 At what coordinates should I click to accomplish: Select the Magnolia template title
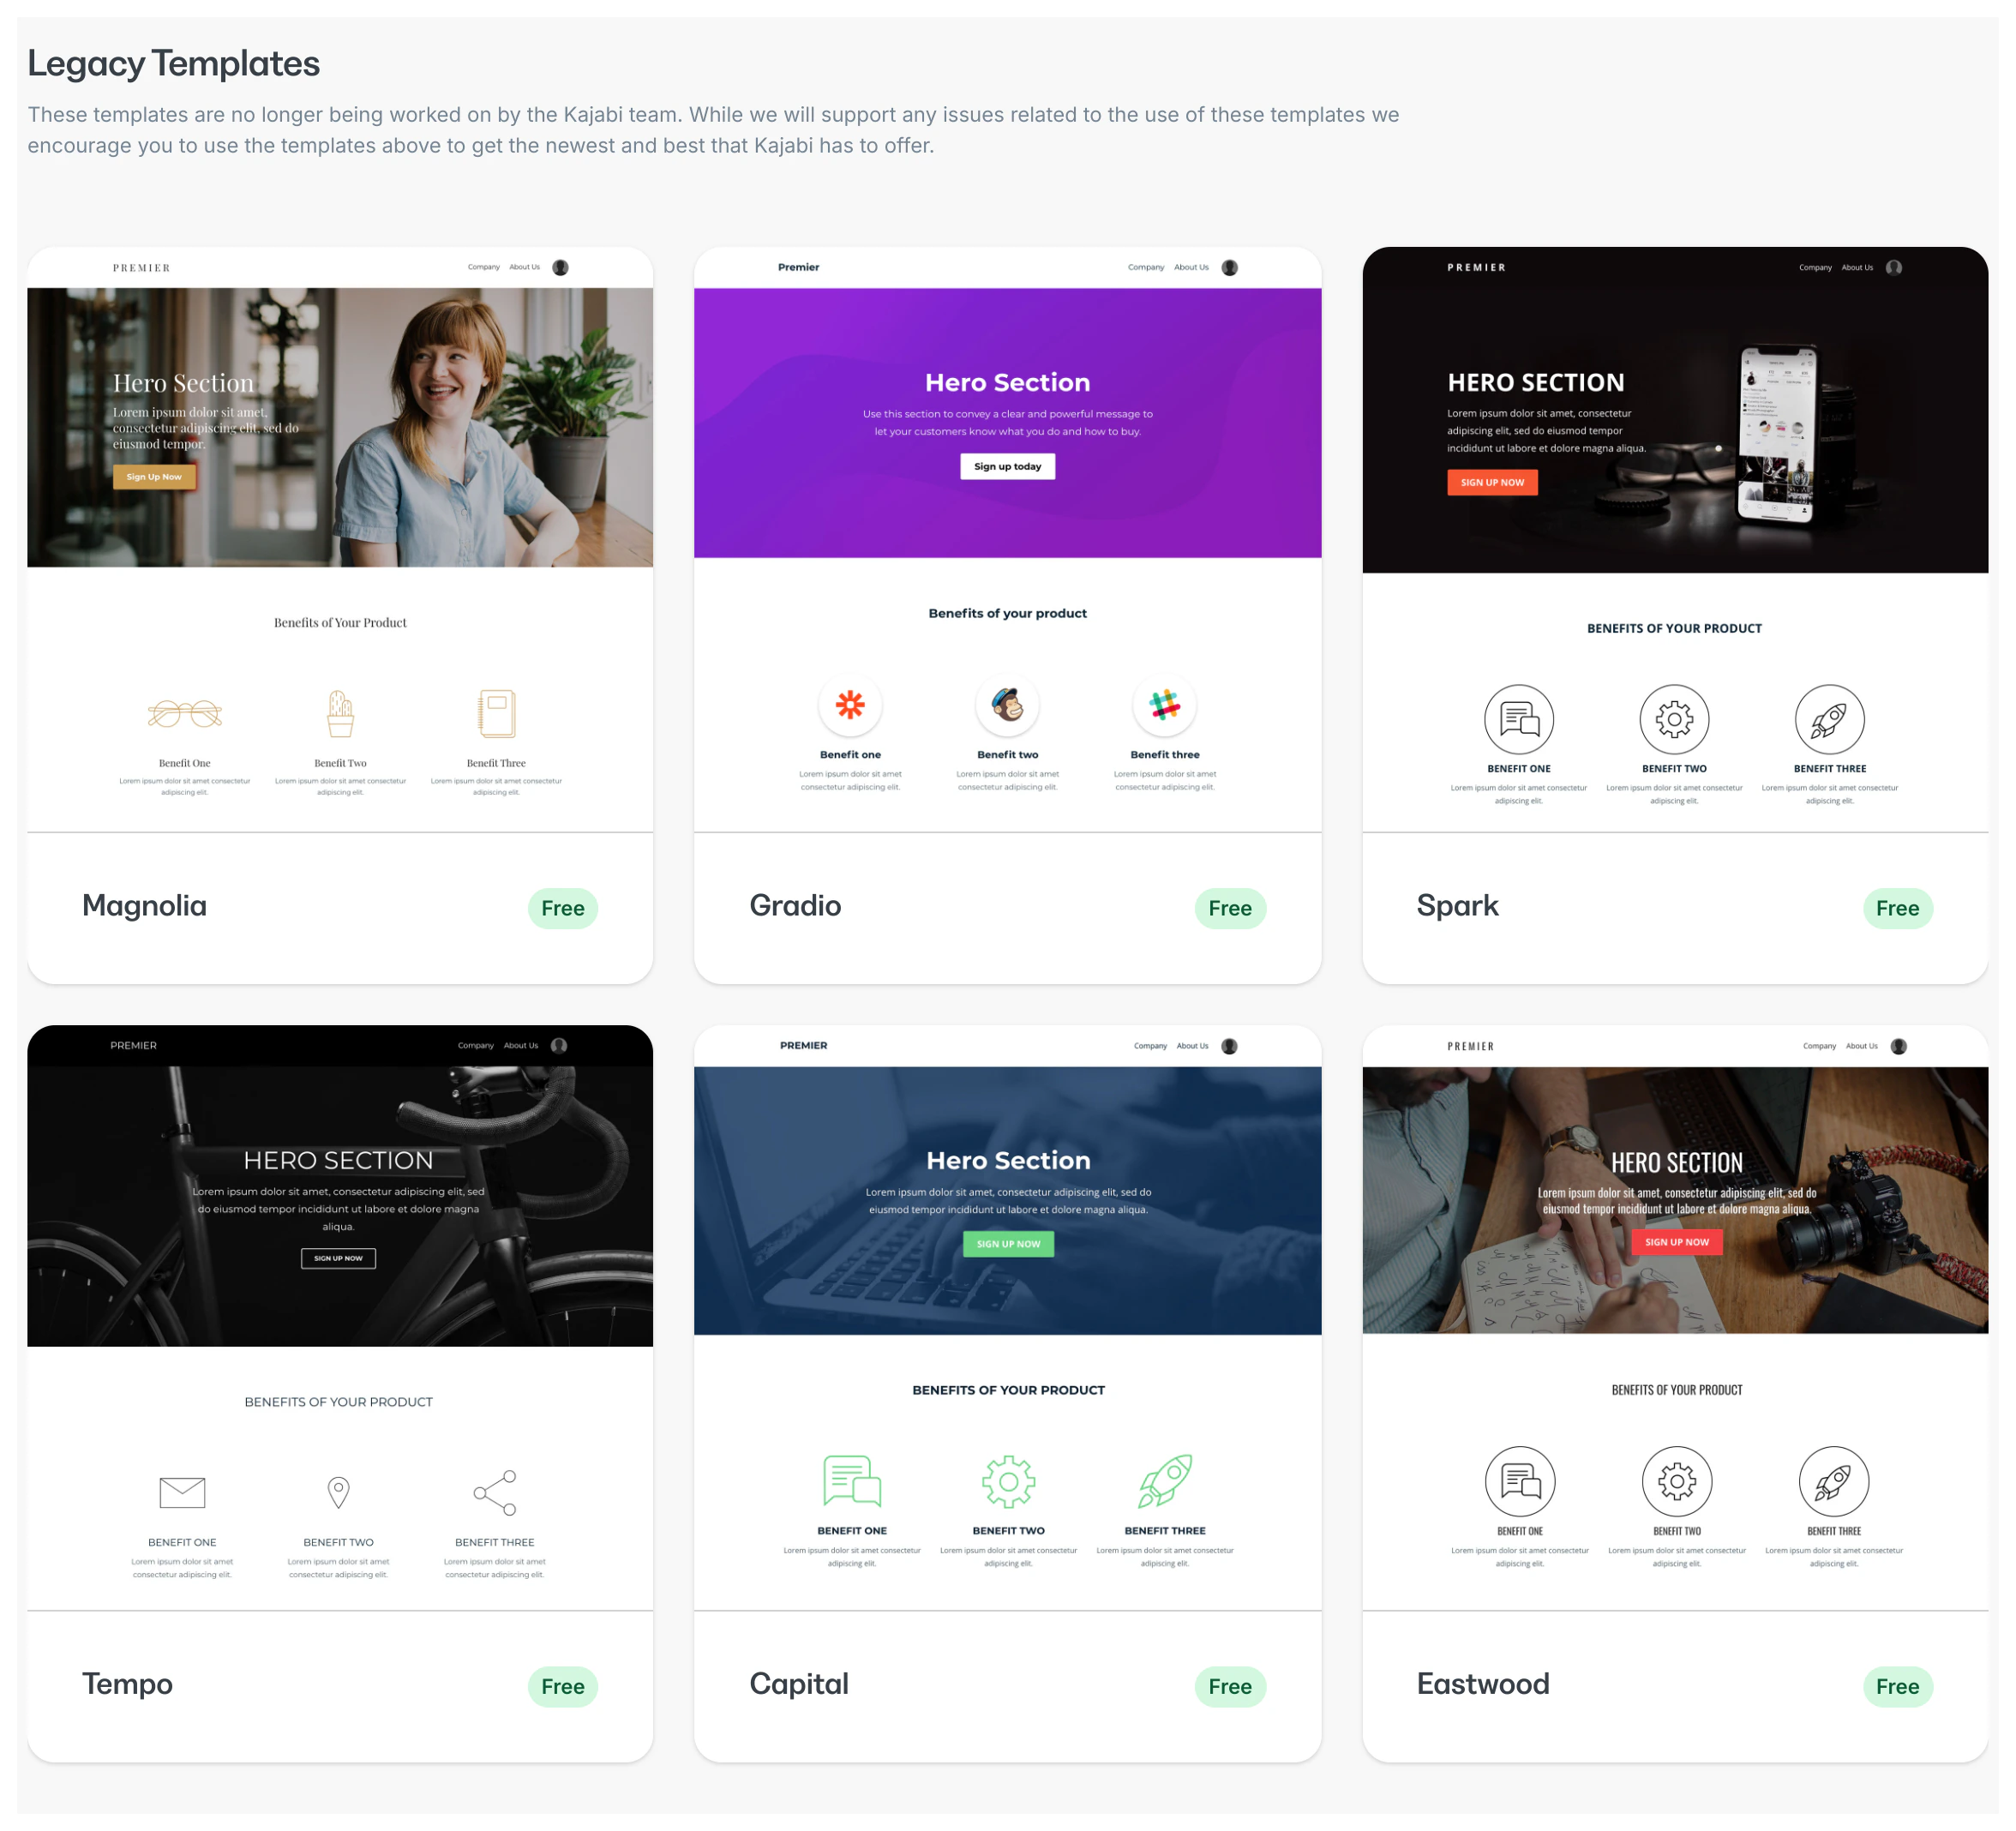tap(144, 906)
